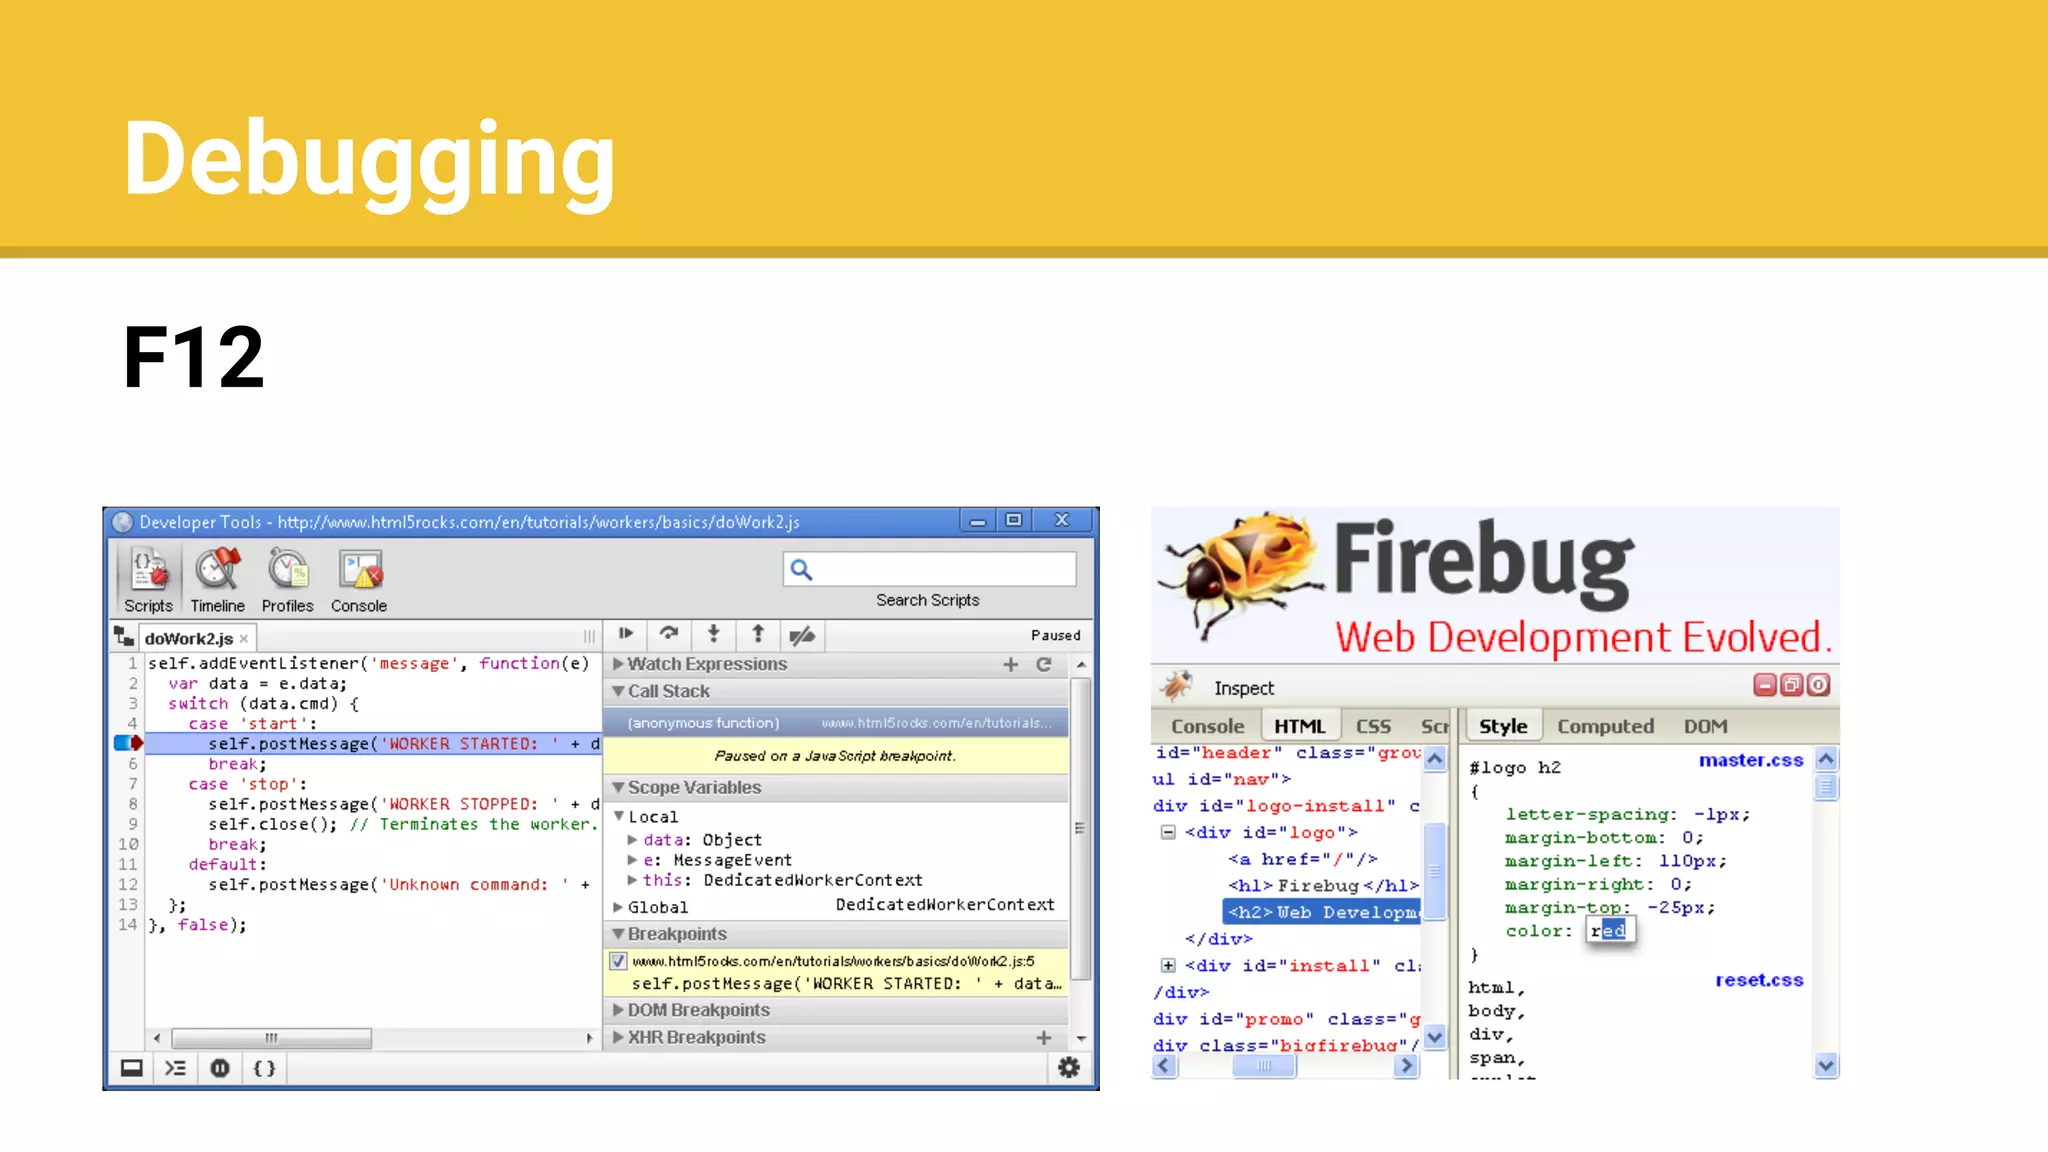
Task: Click the step over debugger icon
Action: pos(669,634)
